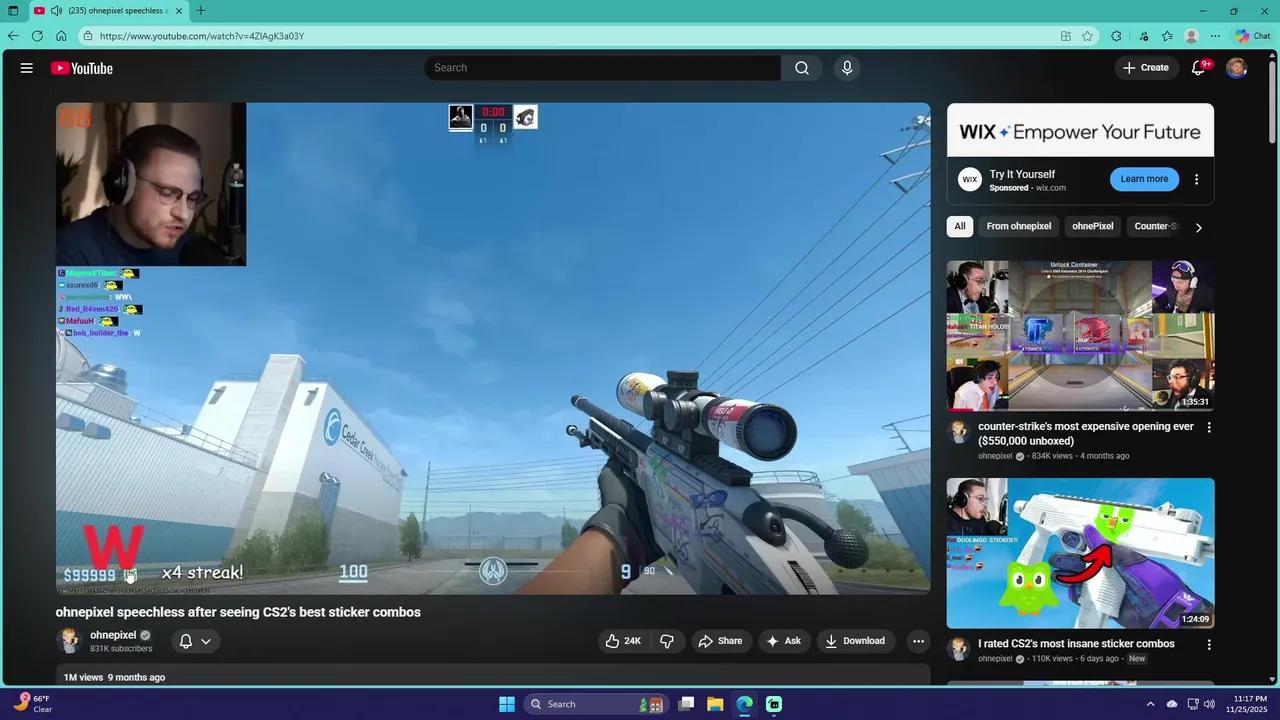1280x720 pixels.
Task: Open the tab actions menu
Action: point(13,11)
